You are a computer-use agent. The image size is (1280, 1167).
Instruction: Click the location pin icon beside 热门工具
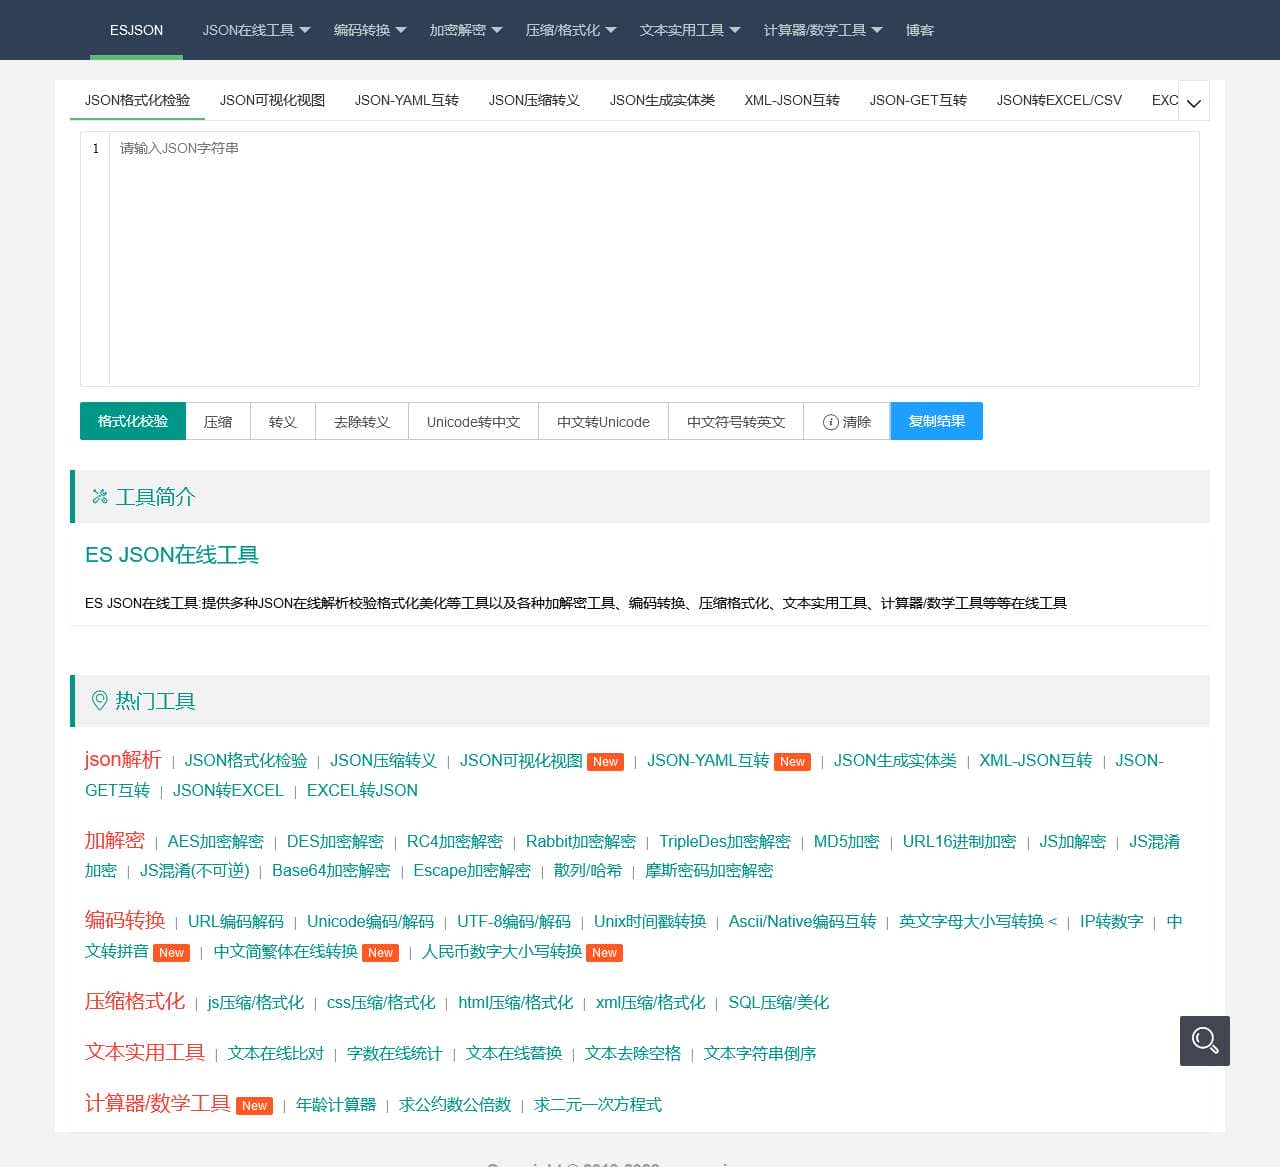(x=99, y=701)
